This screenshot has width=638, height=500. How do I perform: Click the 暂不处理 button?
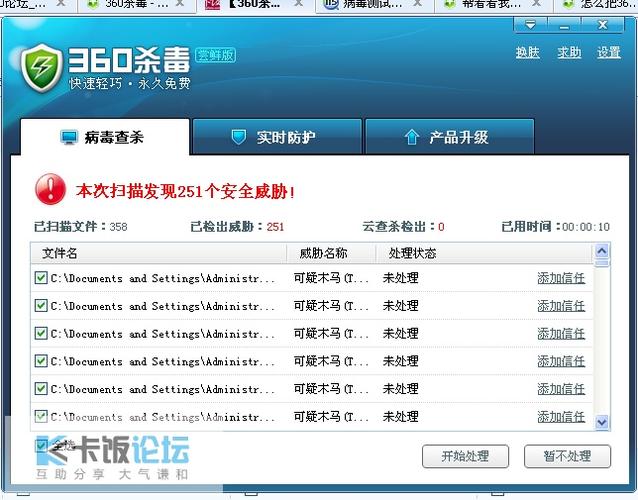pos(567,456)
